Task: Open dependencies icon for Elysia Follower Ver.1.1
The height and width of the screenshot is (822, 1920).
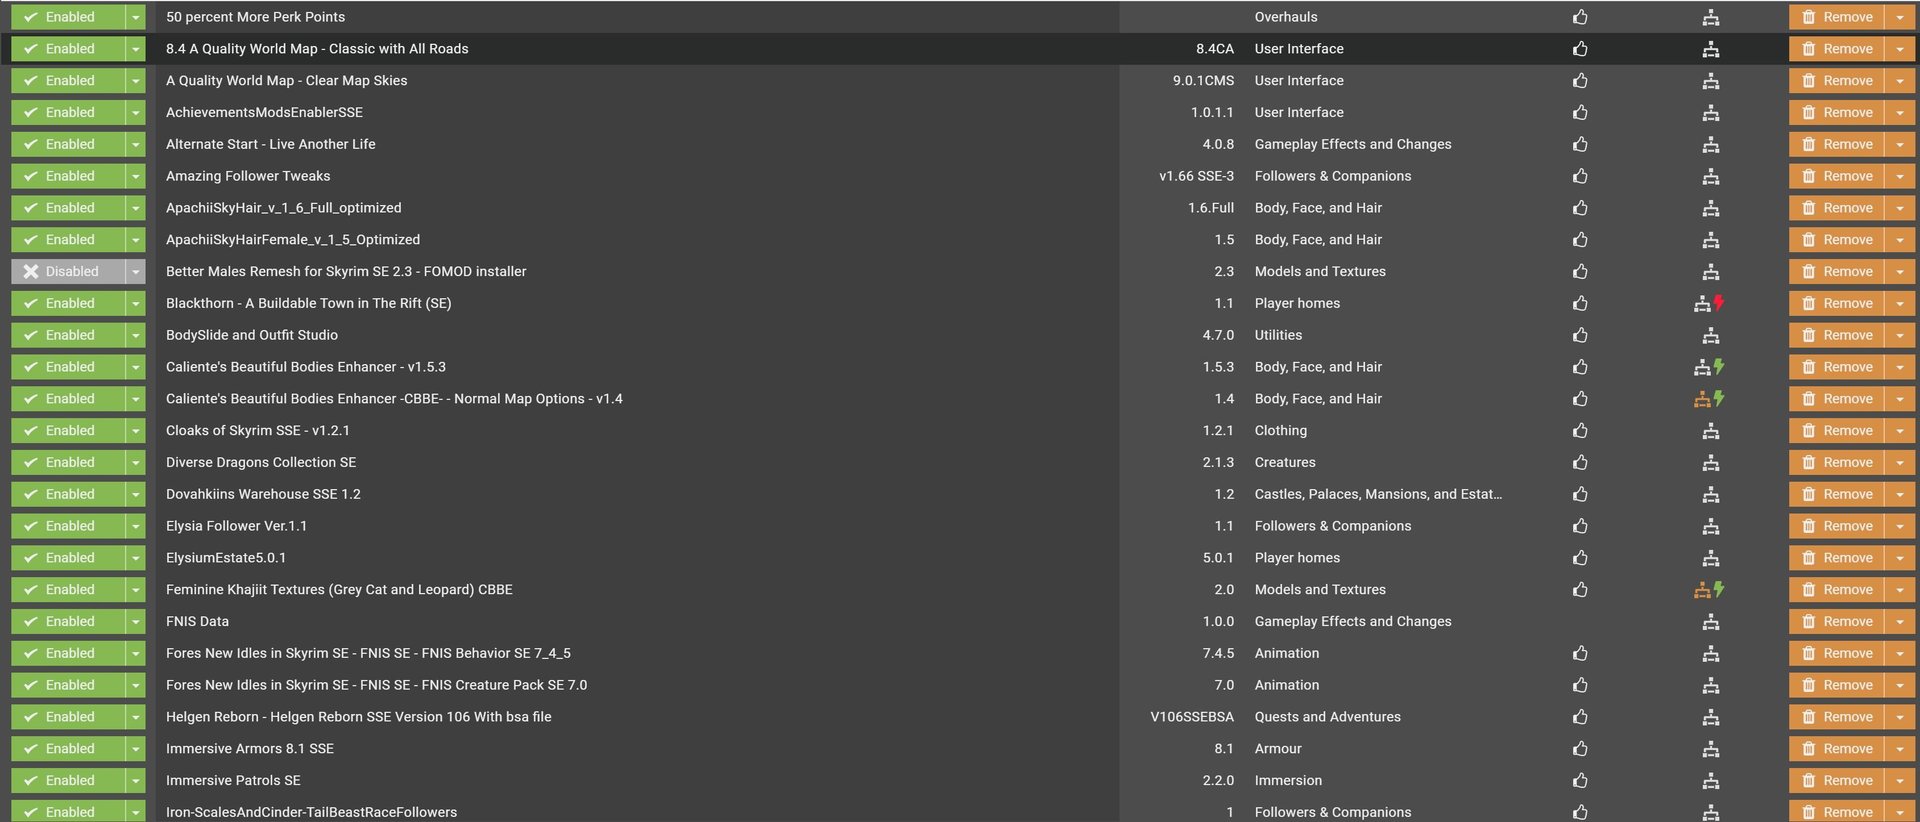Action: [1711, 526]
